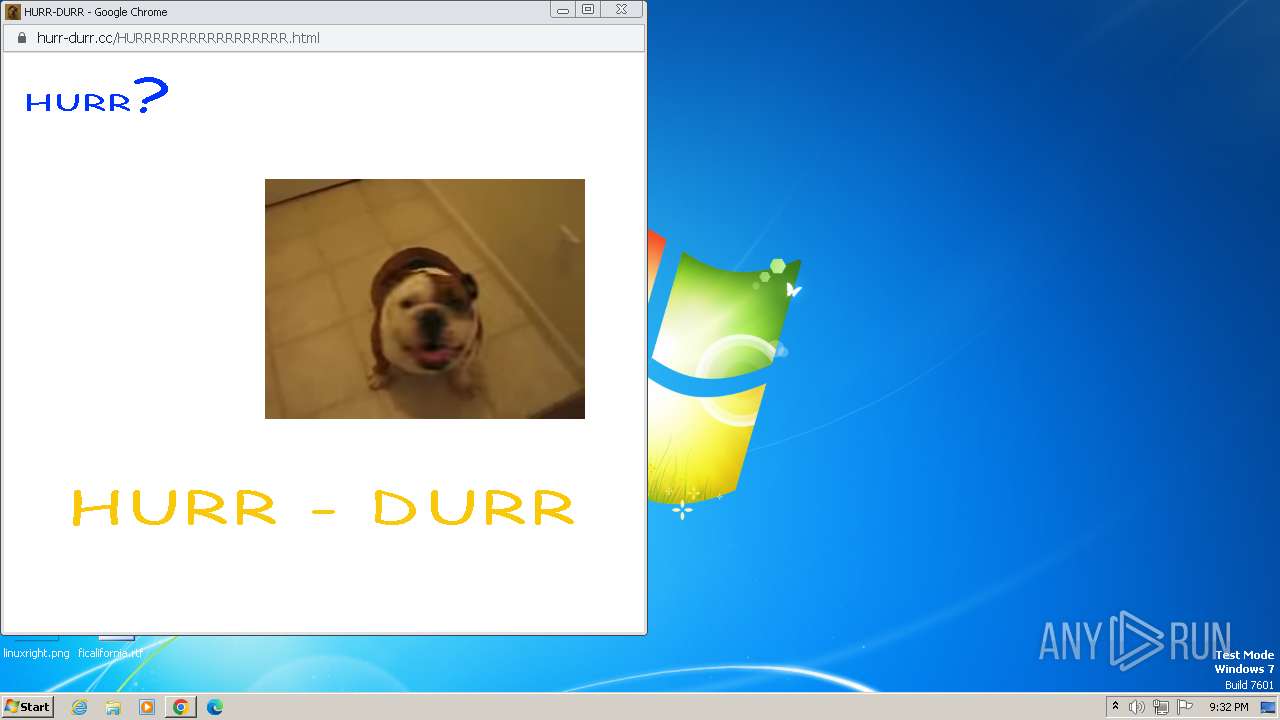Maximize the HURR-DURR Chrome window
Screen dimensions: 1280x720
click(588, 9)
